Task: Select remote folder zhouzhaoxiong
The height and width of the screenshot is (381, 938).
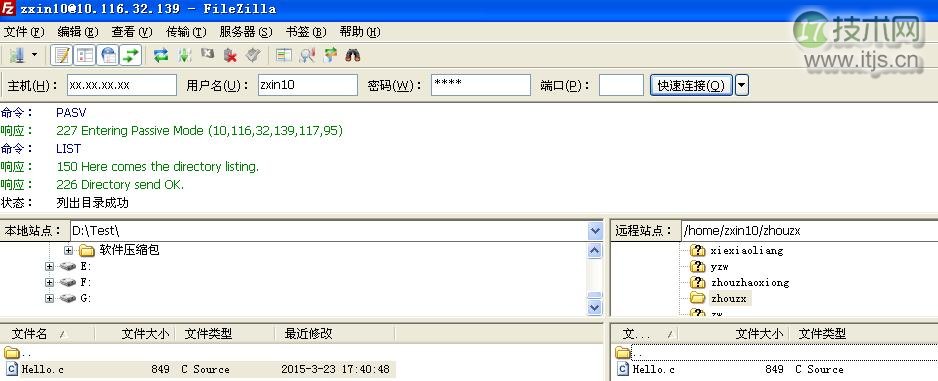Action: pos(750,282)
